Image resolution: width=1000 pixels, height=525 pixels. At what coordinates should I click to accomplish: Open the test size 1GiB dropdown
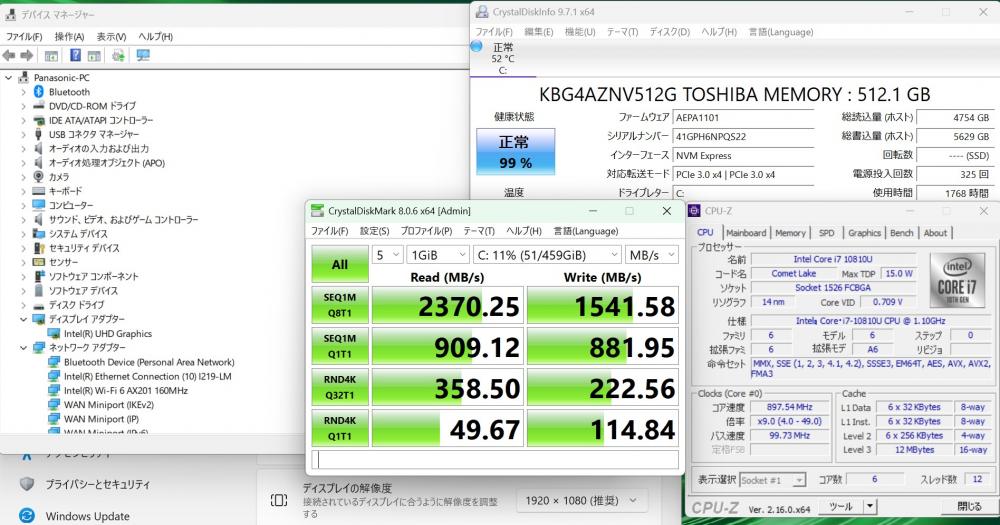[436, 255]
